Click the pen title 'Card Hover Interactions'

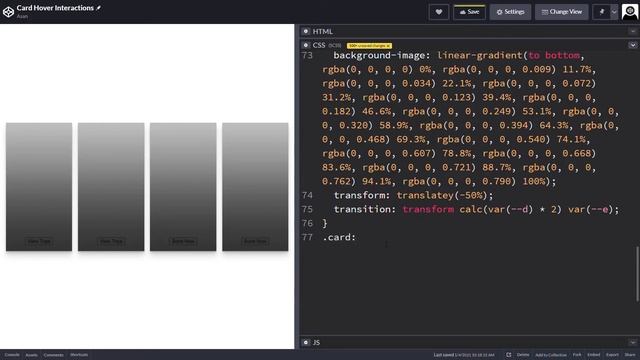[55, 8]
